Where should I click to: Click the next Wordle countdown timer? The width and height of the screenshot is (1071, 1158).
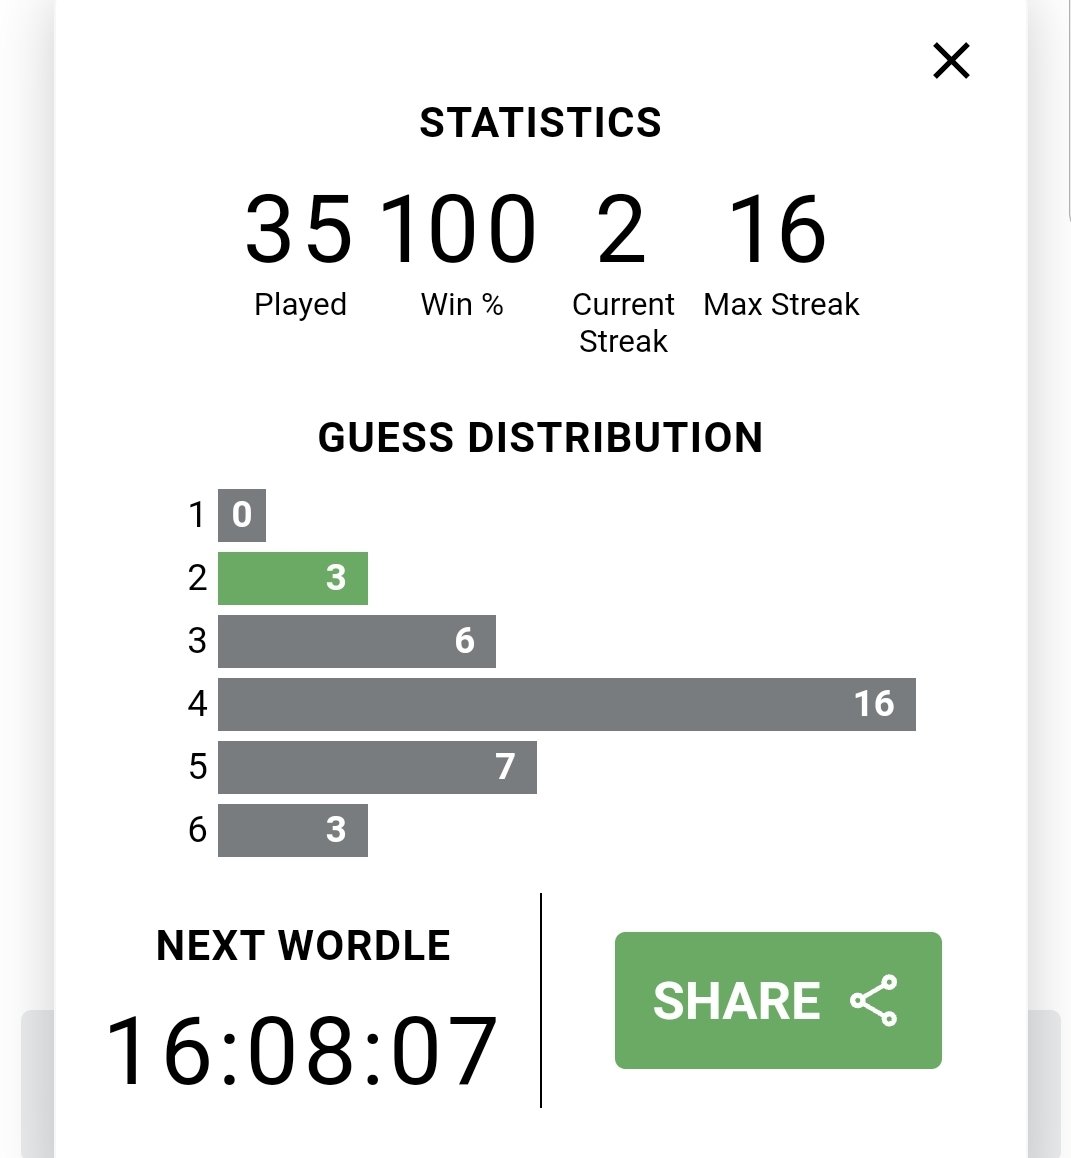click(301, 1051)
